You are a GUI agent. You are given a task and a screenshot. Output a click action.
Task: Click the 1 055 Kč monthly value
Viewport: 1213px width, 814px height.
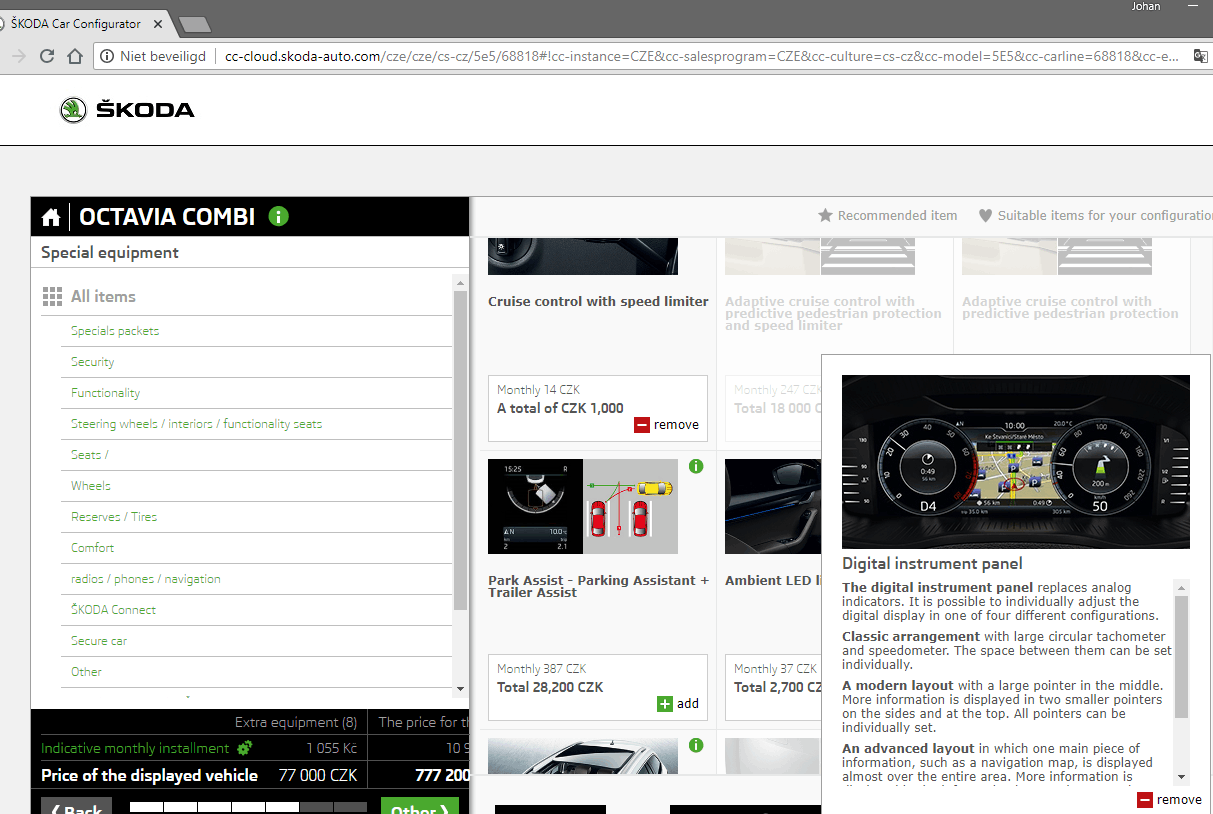click(331, 748)
